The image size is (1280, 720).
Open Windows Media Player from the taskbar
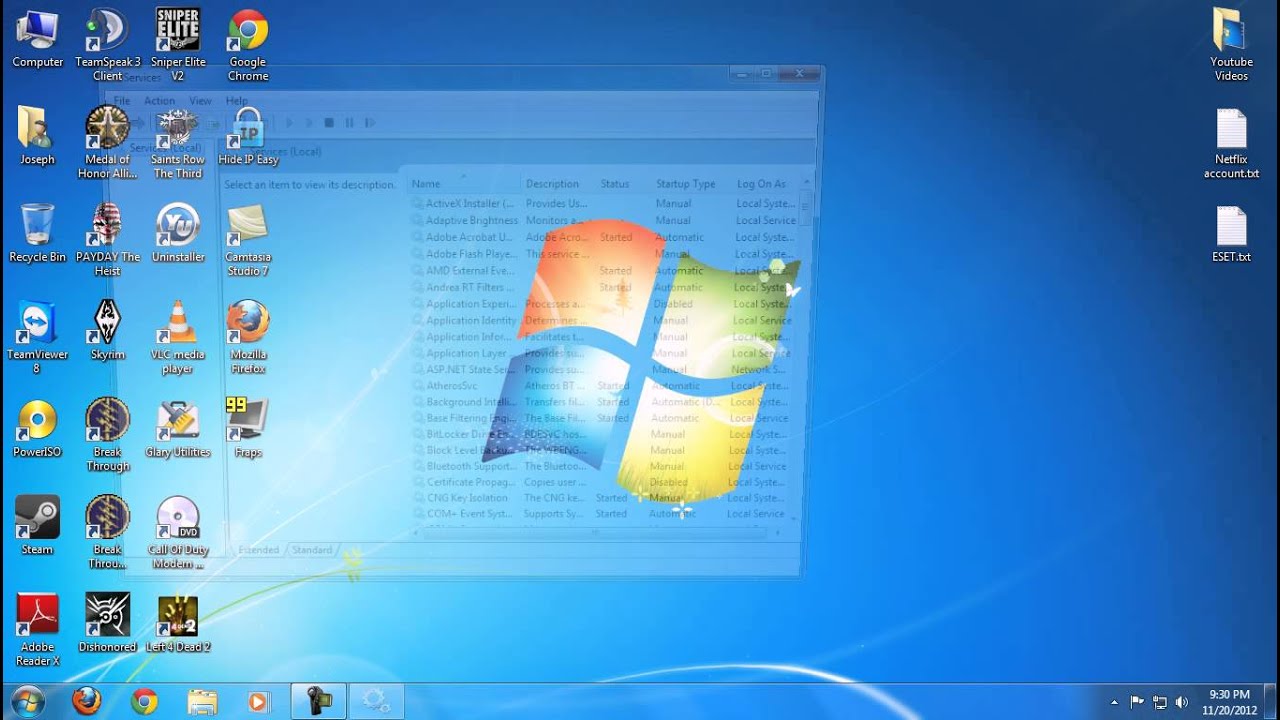pos(259,701)
